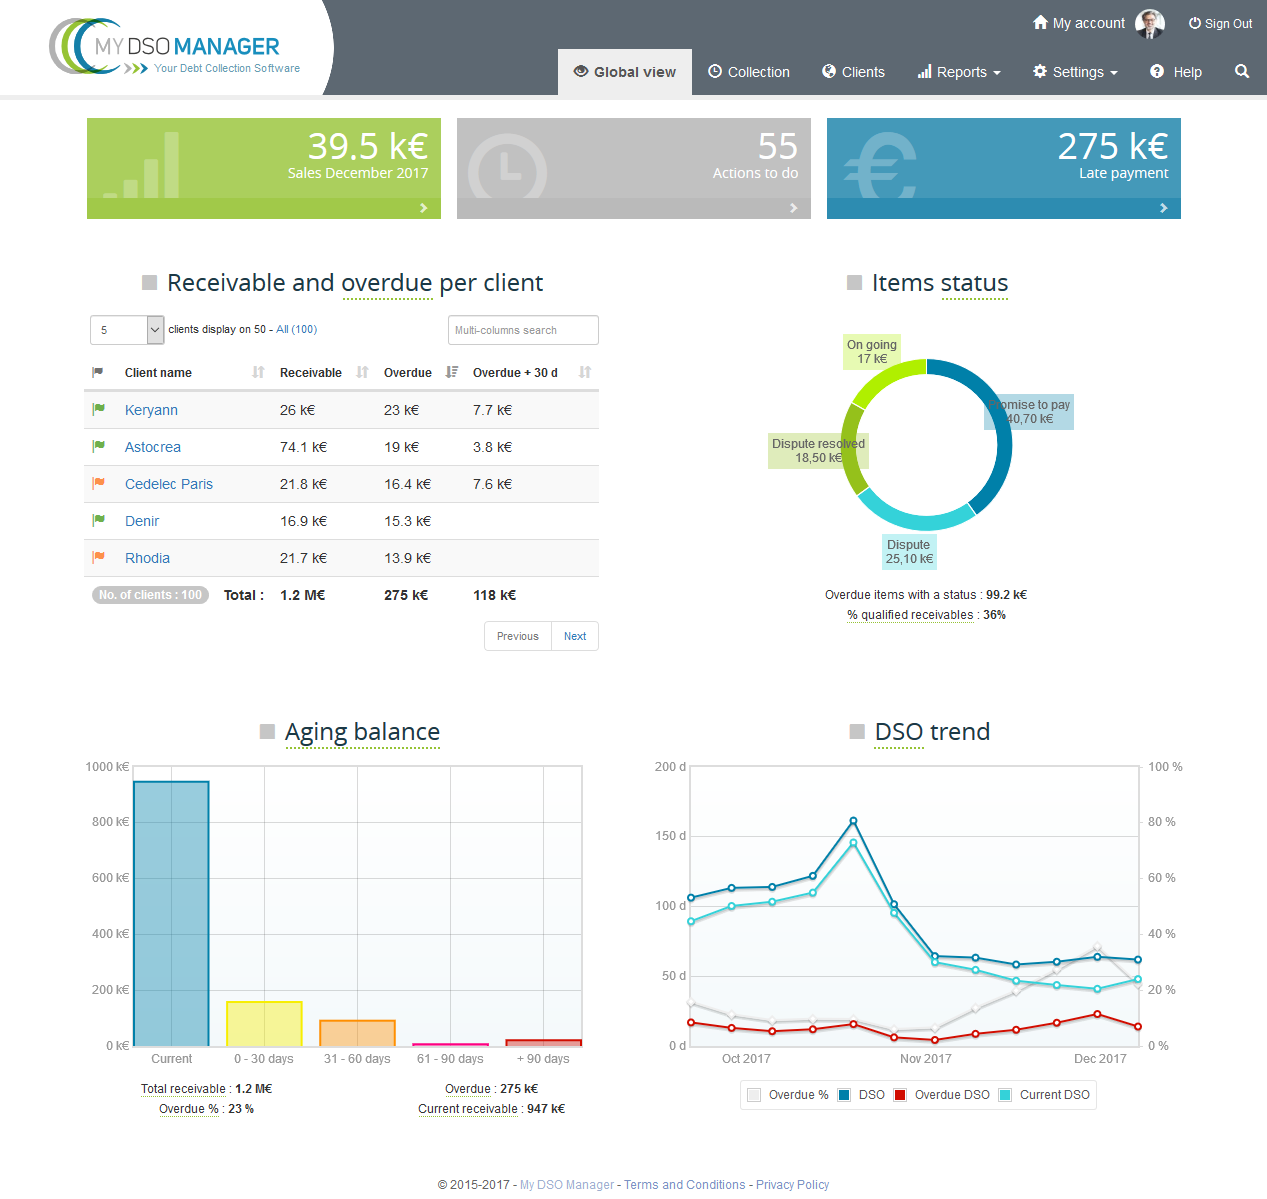Image resolution: width=1267 pixels, height=1199 pixels.
Task: Click Total receivable label under Aging chart
Action: click(x=183, y=1089)
